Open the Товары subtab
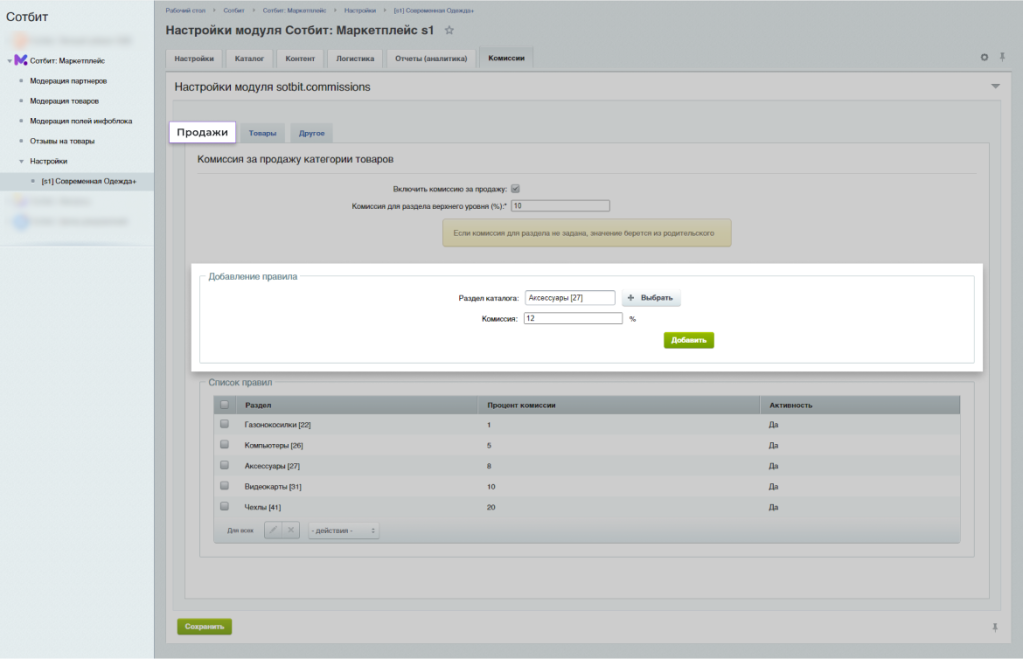 coord(262,133)
